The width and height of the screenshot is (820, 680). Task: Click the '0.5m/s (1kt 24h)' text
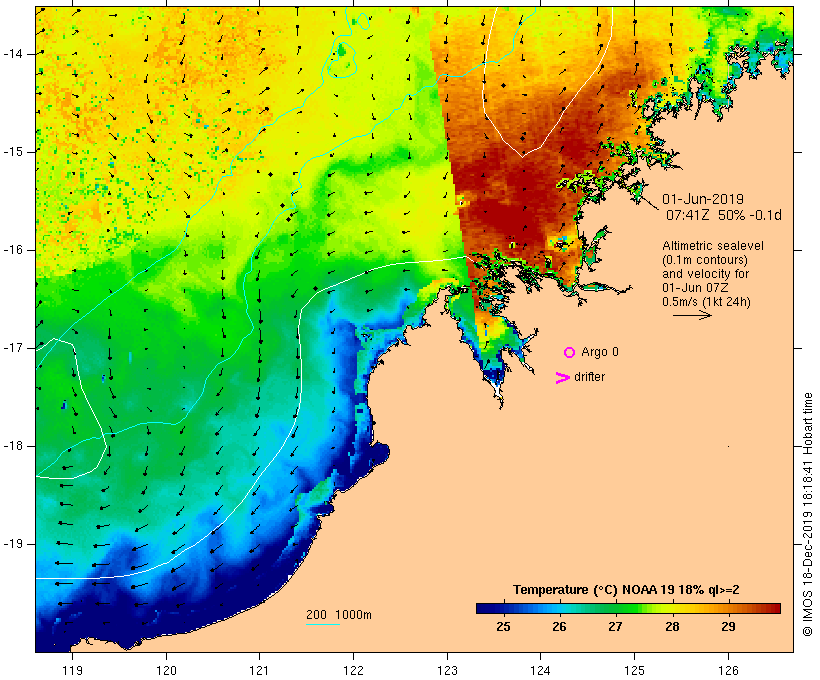pyautogui.click(x=706, y=302)
